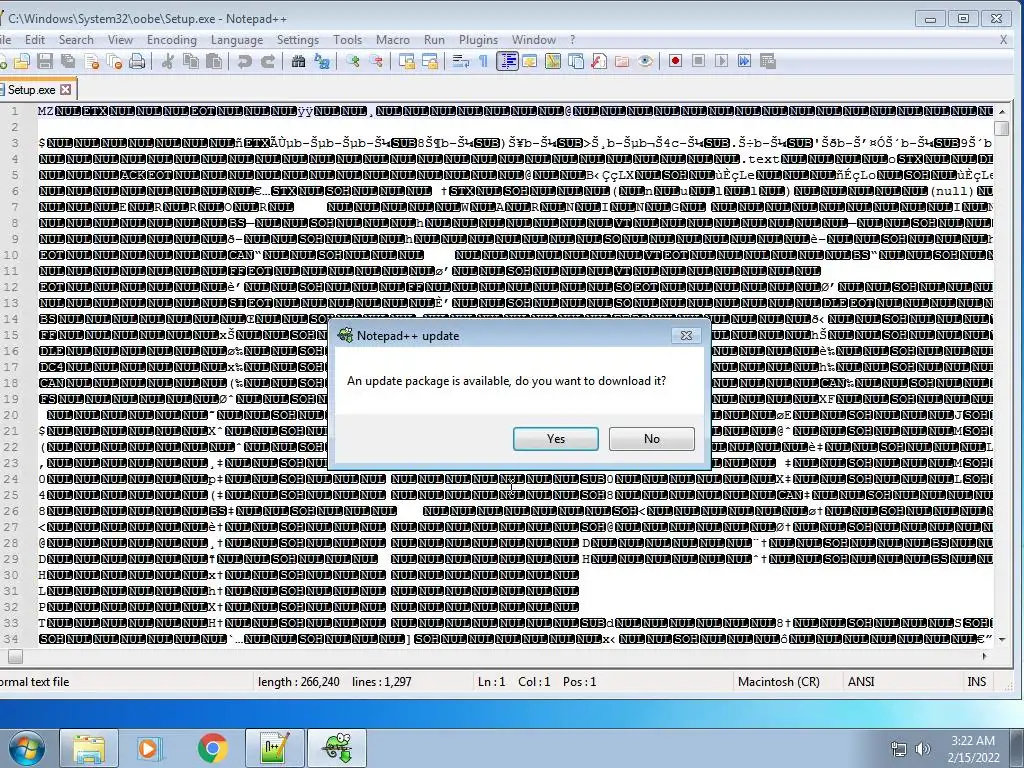Open the Settings menu
Viewport: 1024px width, 768px height.
click(x=298, y=40)
